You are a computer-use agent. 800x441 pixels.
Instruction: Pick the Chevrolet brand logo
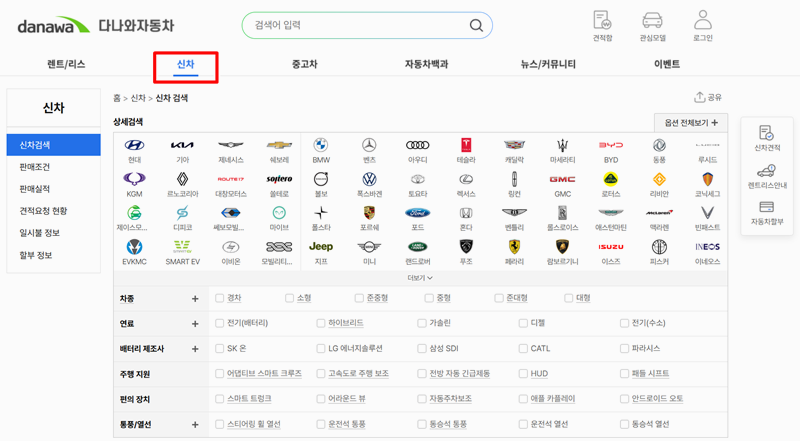pyautogui.click(x=279, y=145)
